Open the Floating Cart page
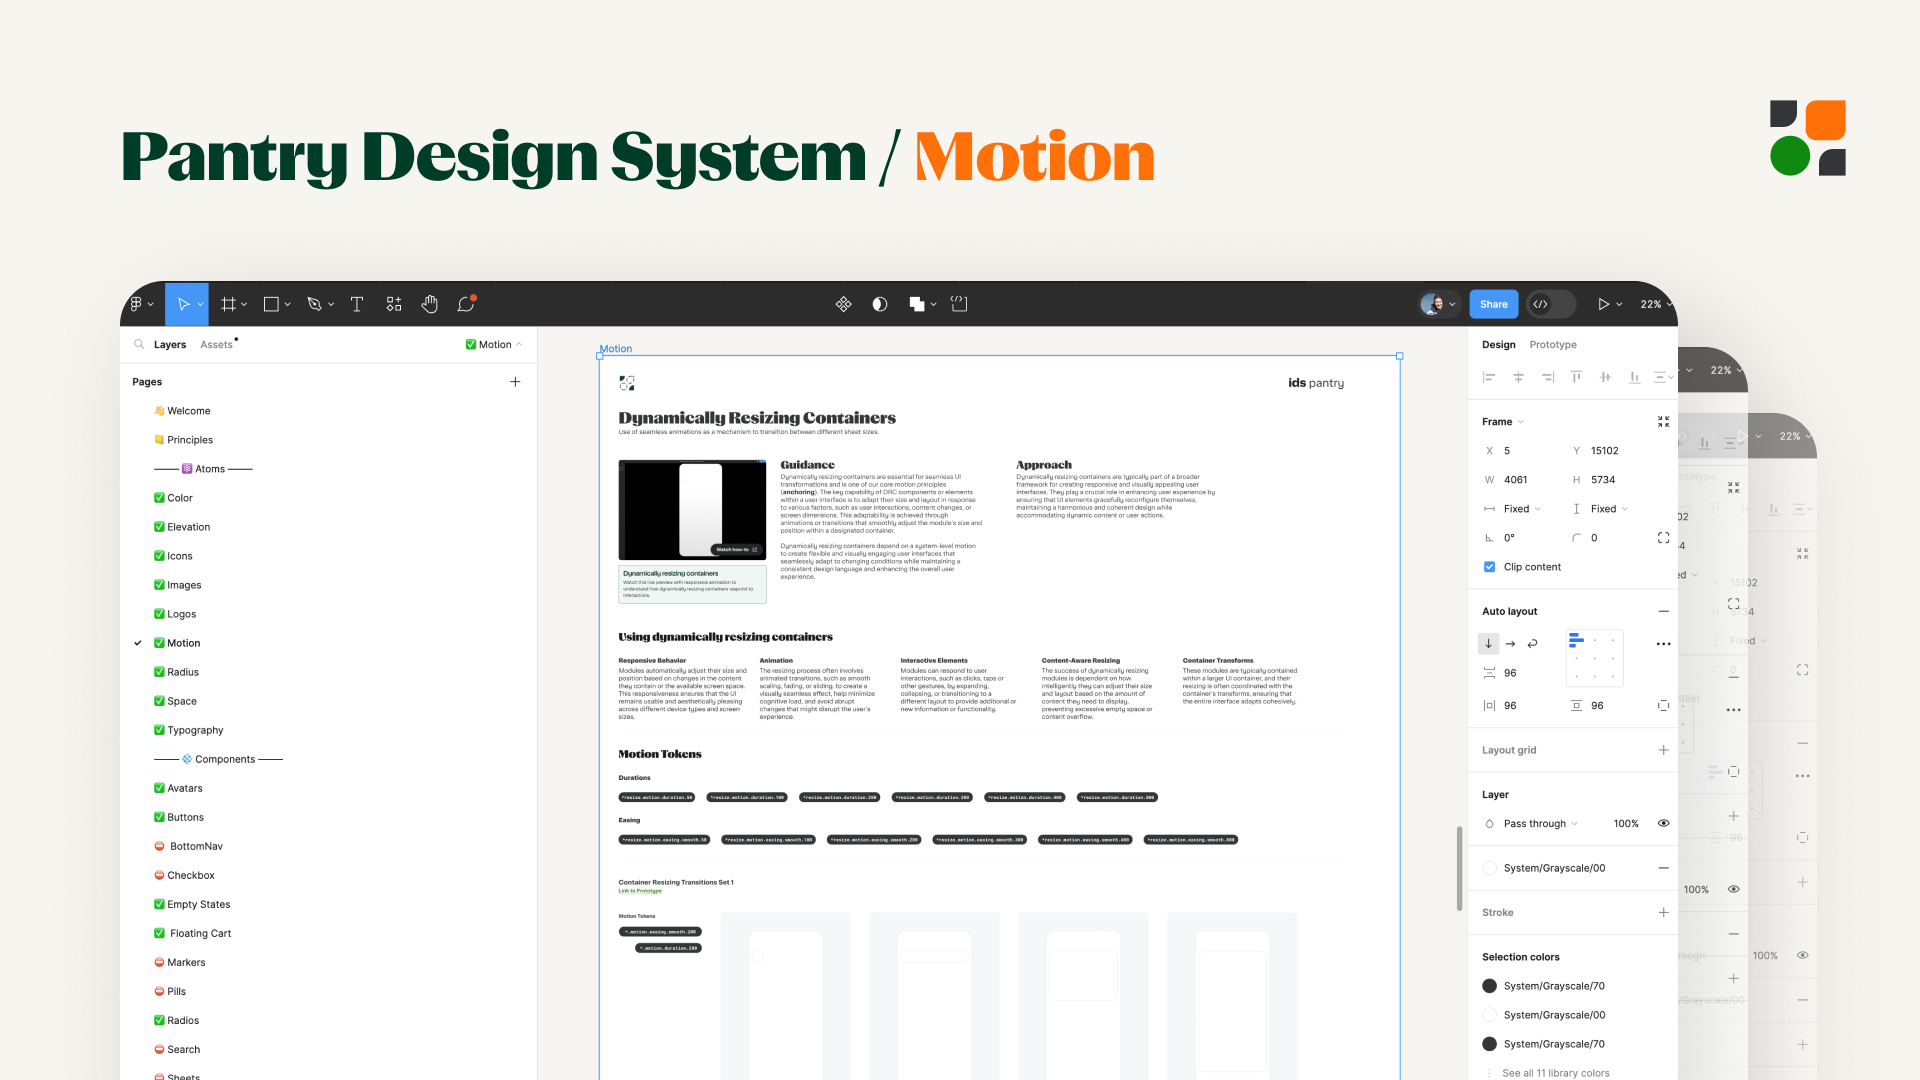 (193, 933)
